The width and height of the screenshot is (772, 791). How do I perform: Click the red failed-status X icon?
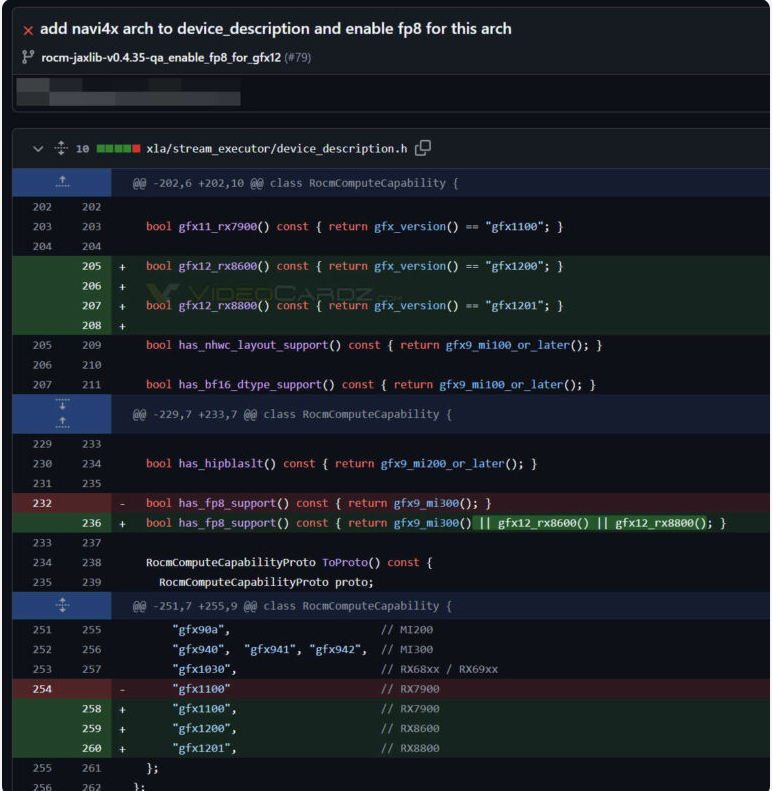[x=28, y=30]
